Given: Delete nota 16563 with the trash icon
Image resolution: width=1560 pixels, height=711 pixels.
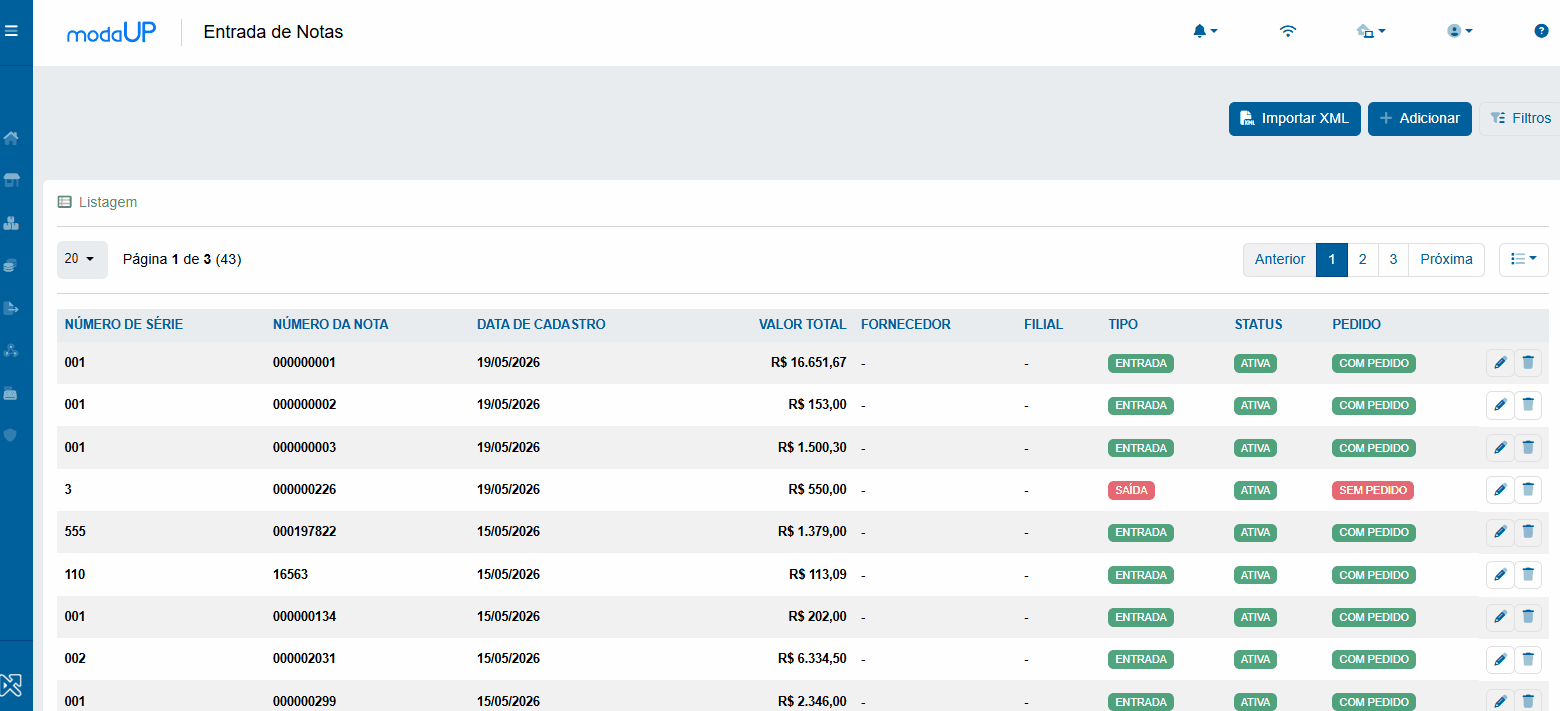Looking at the screenshot, I should point(1528,575).
